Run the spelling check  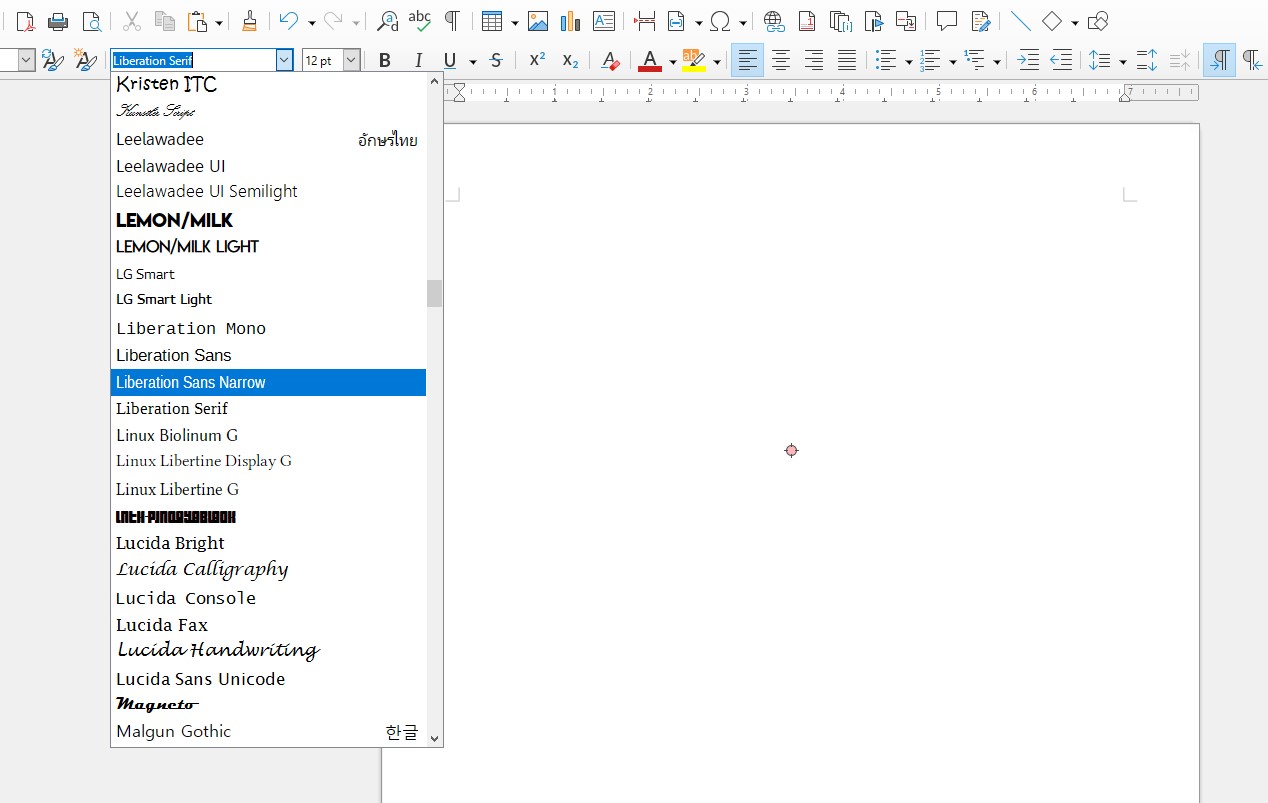[419, 21]
